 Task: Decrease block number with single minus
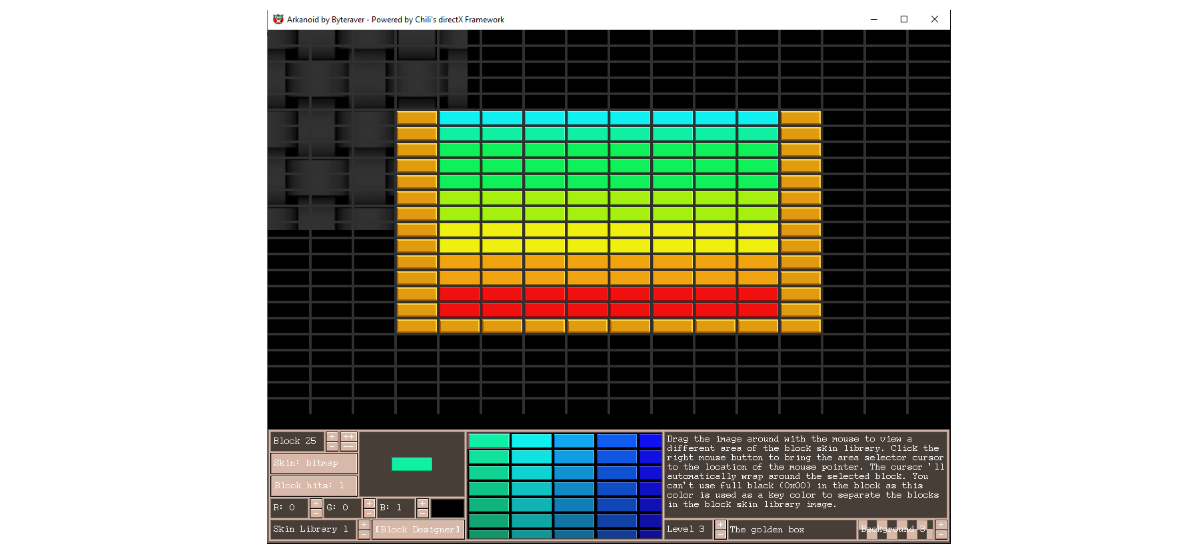tap(332, 447)
